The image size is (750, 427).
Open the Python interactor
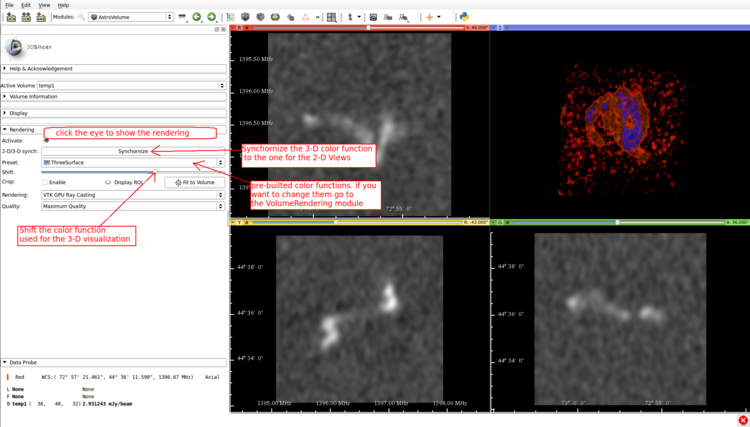(x=464, y=17)
